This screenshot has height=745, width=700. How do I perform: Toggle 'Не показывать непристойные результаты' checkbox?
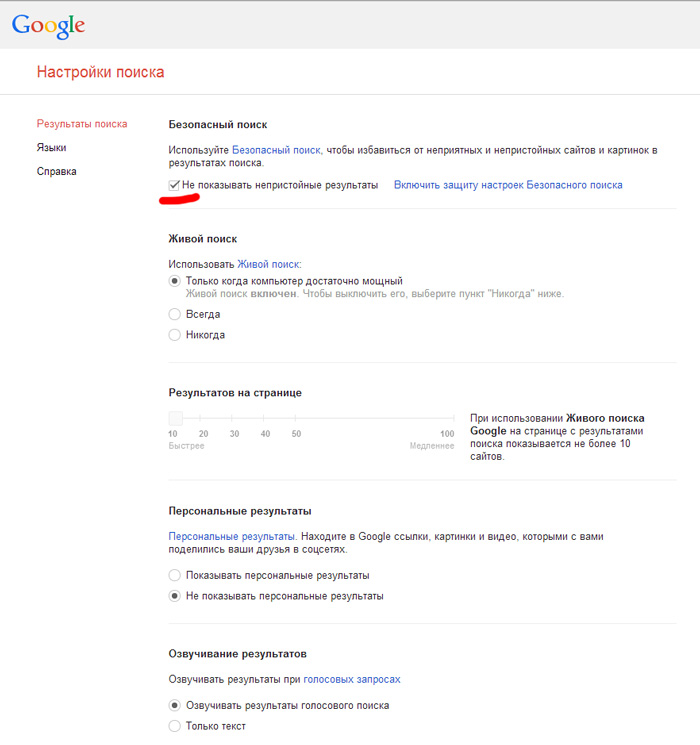pyautogui.click(x=175, y=185)
